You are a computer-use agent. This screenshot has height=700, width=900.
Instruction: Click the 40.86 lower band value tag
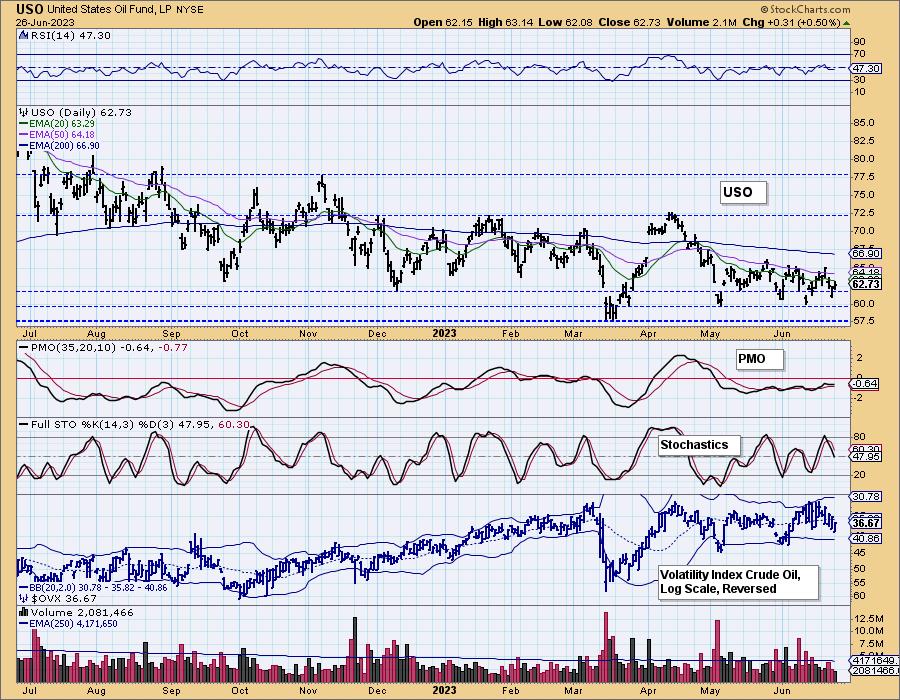[866, 539]
